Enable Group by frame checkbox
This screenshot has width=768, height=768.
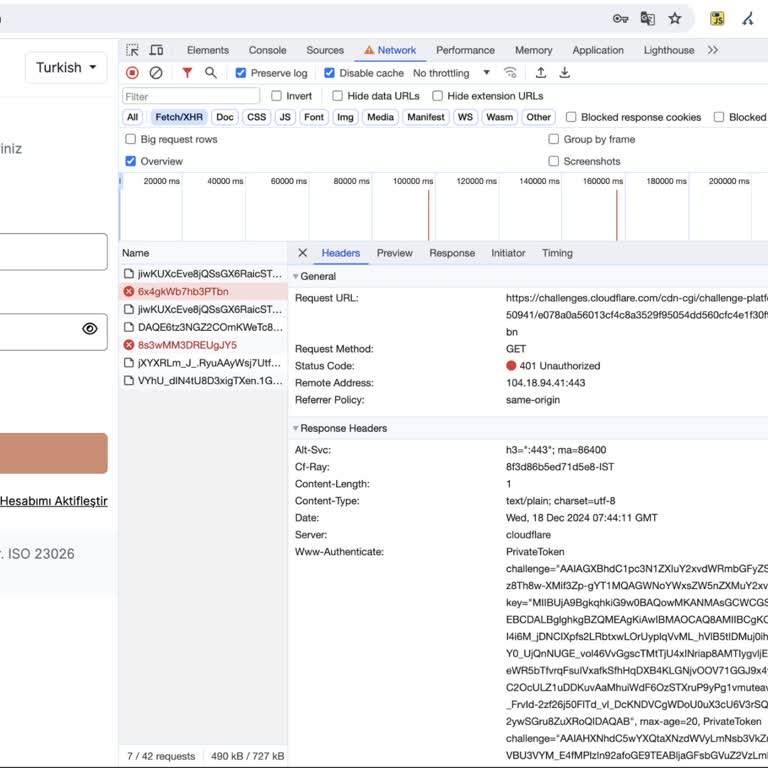click(x=553, y=139)
